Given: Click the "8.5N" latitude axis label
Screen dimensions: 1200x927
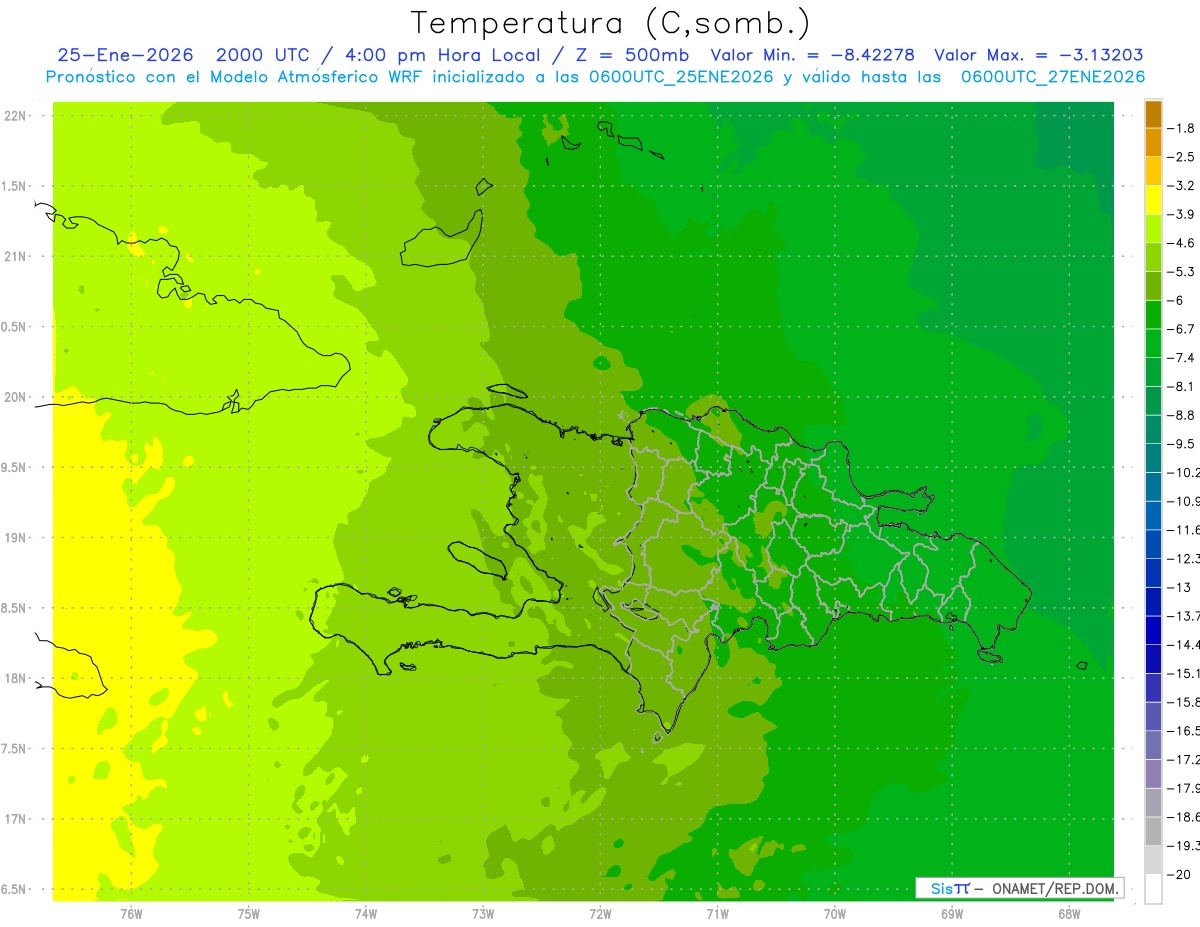Looking at the screenshot, I should point(14,608).
